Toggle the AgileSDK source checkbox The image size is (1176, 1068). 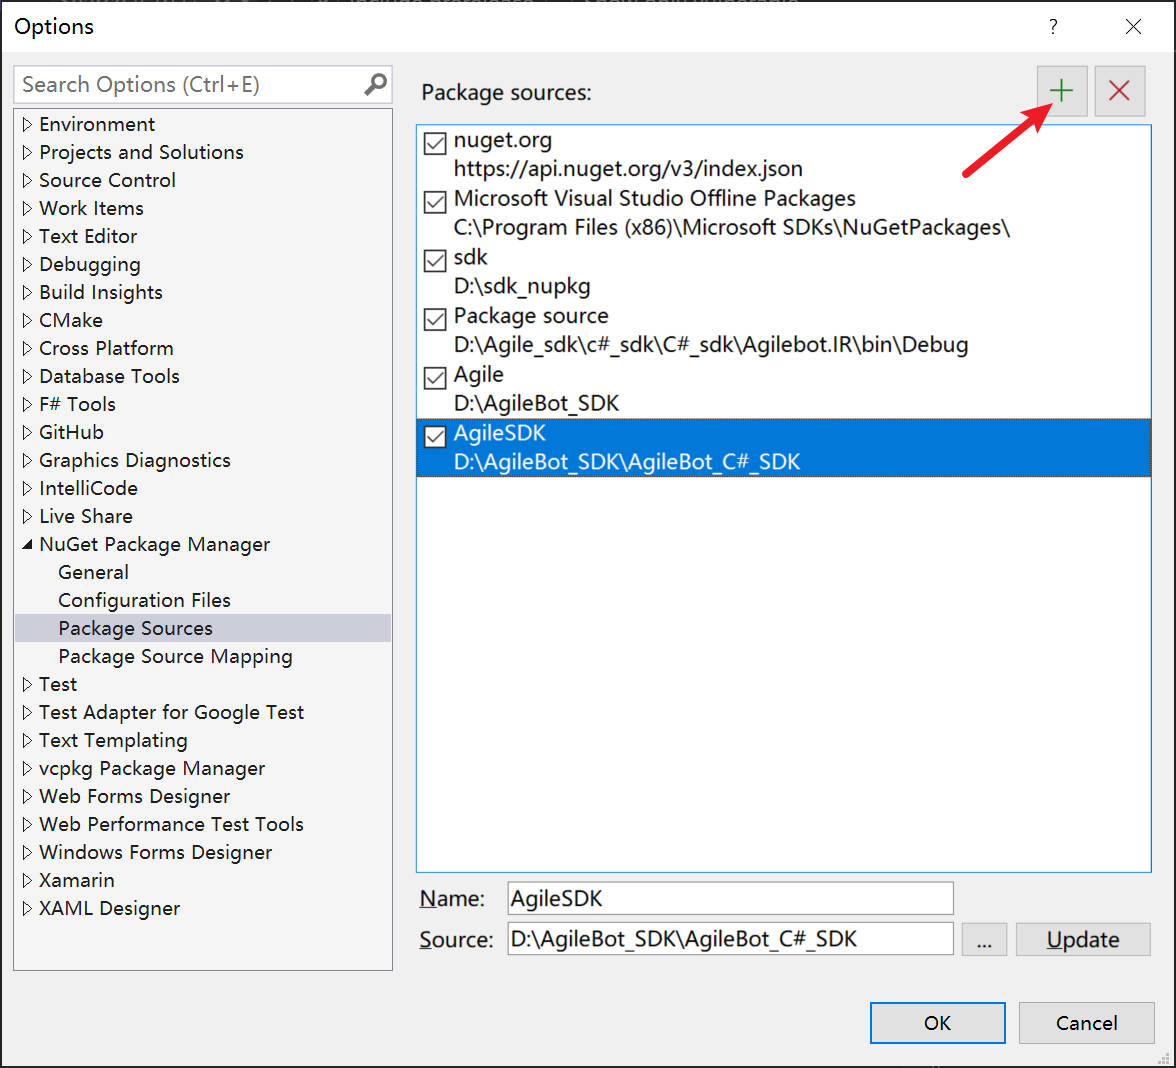pos(435,437)
